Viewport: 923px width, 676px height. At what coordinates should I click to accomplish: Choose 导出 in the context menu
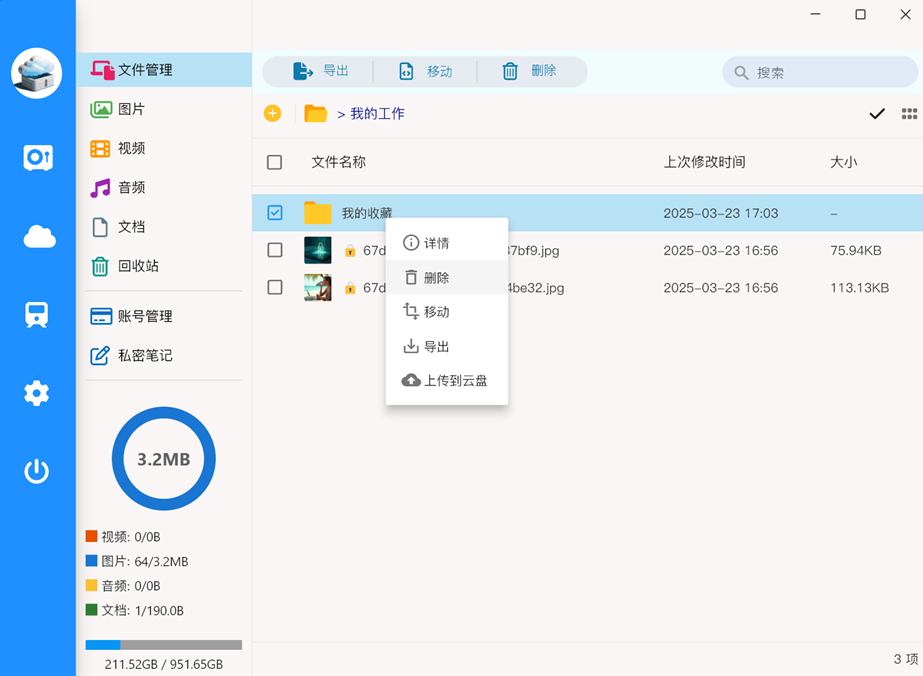447,346
